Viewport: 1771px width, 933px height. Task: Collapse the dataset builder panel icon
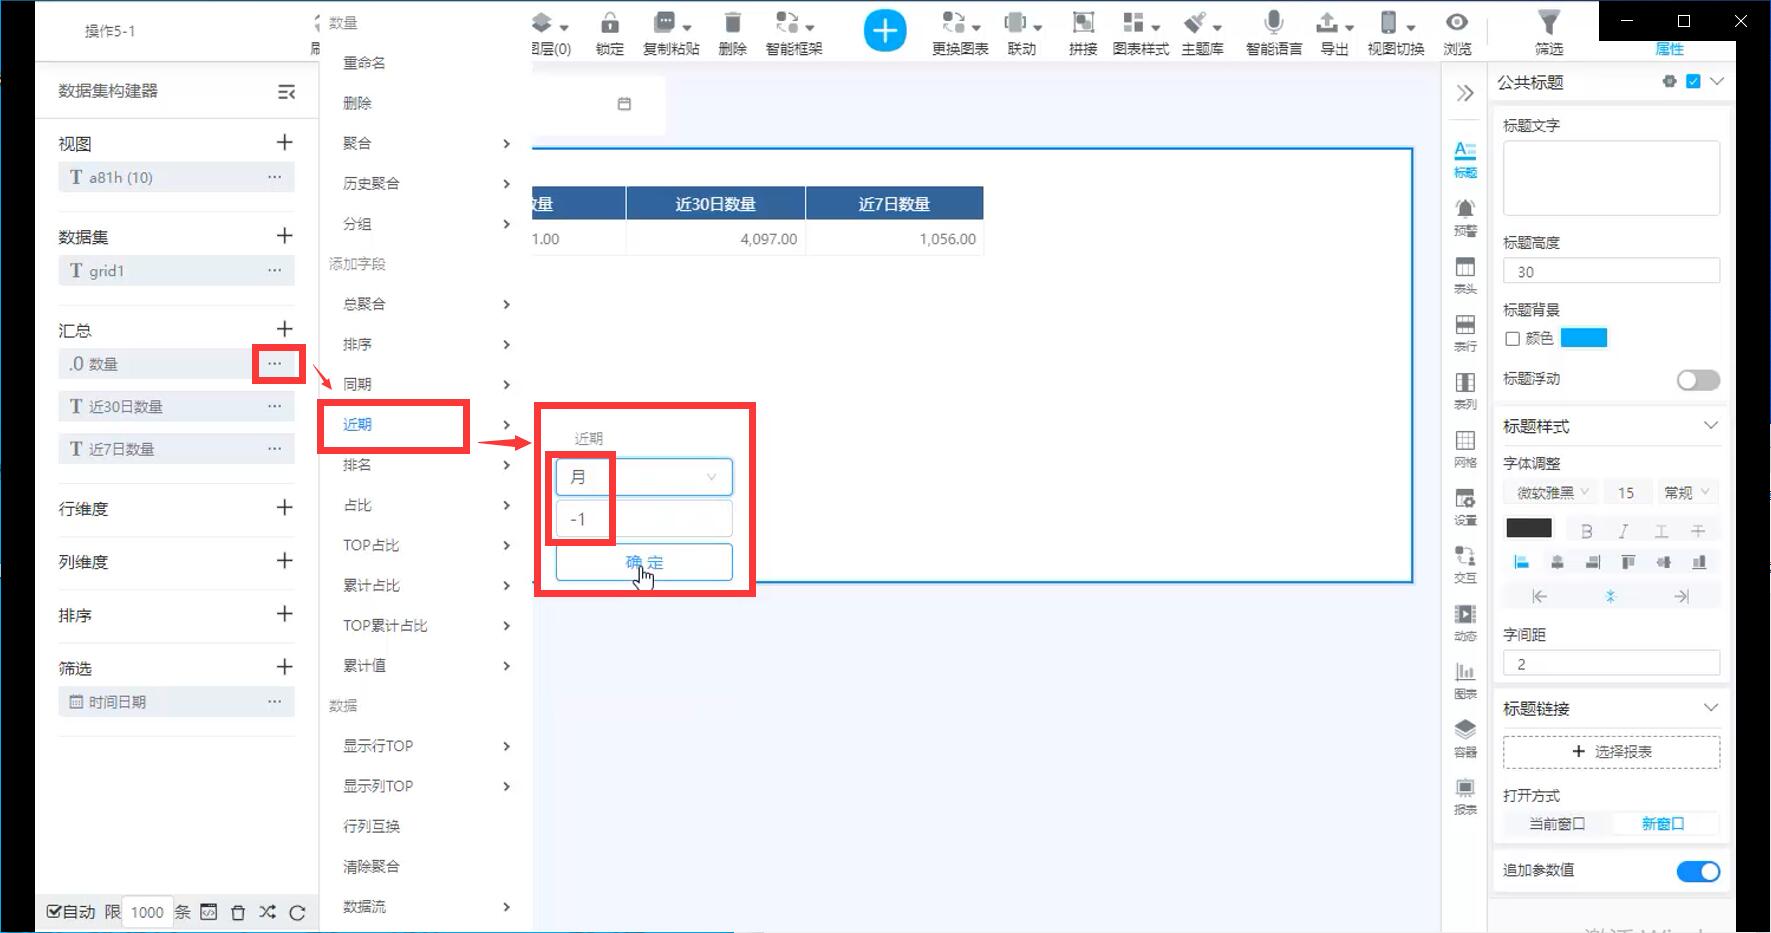click(x=286, y=92)
